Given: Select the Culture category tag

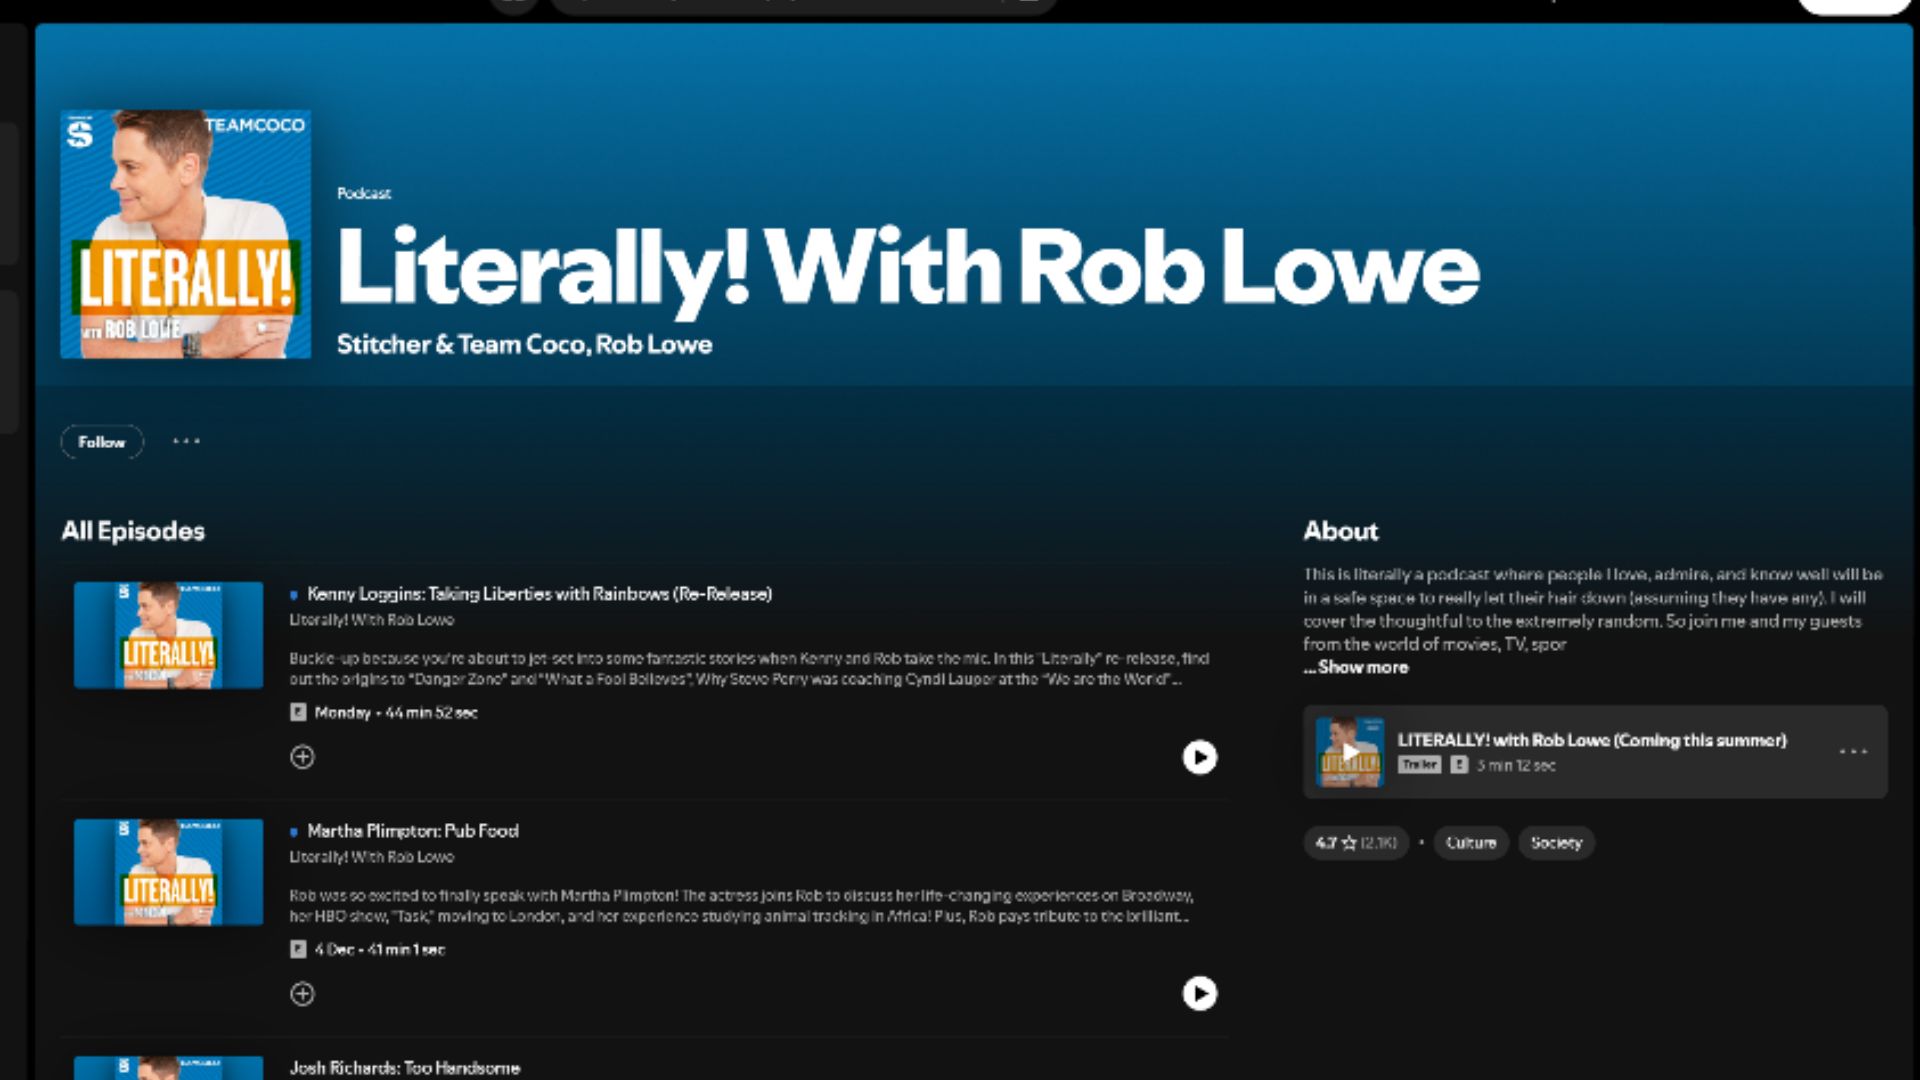Looking at the screenshot, I should (x=1471, y=843).
